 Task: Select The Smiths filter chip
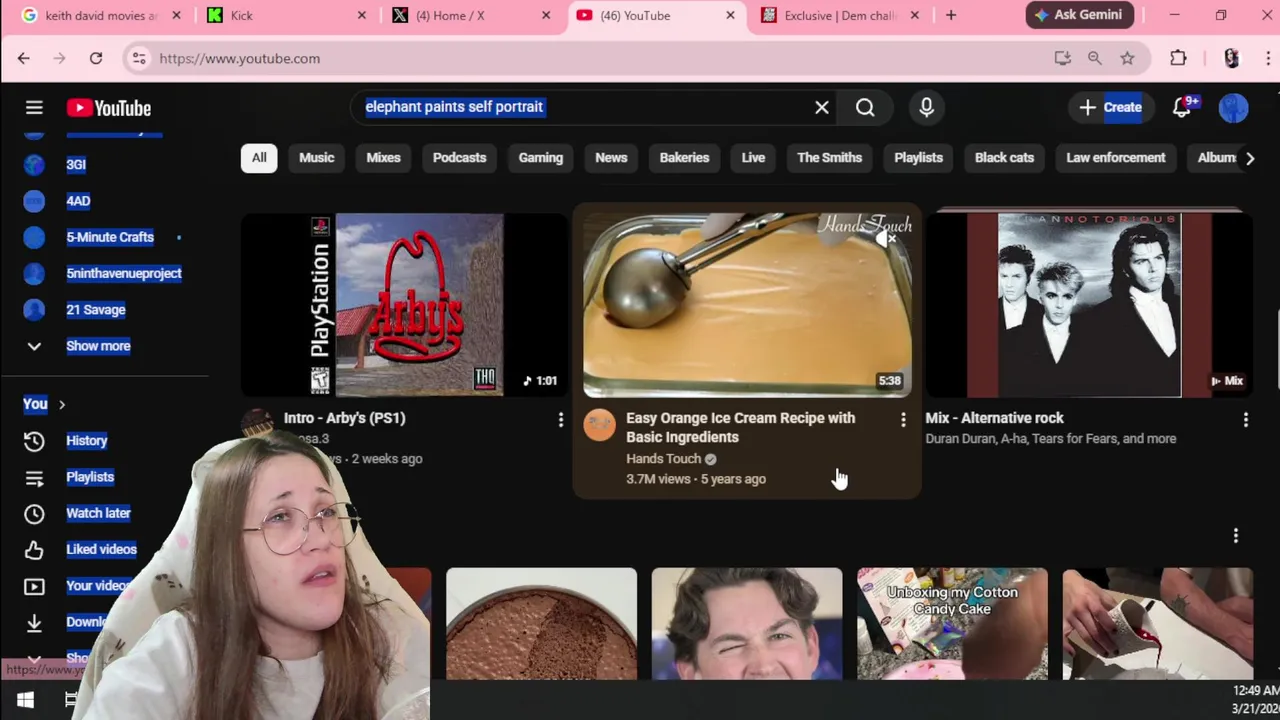[829, 157]
